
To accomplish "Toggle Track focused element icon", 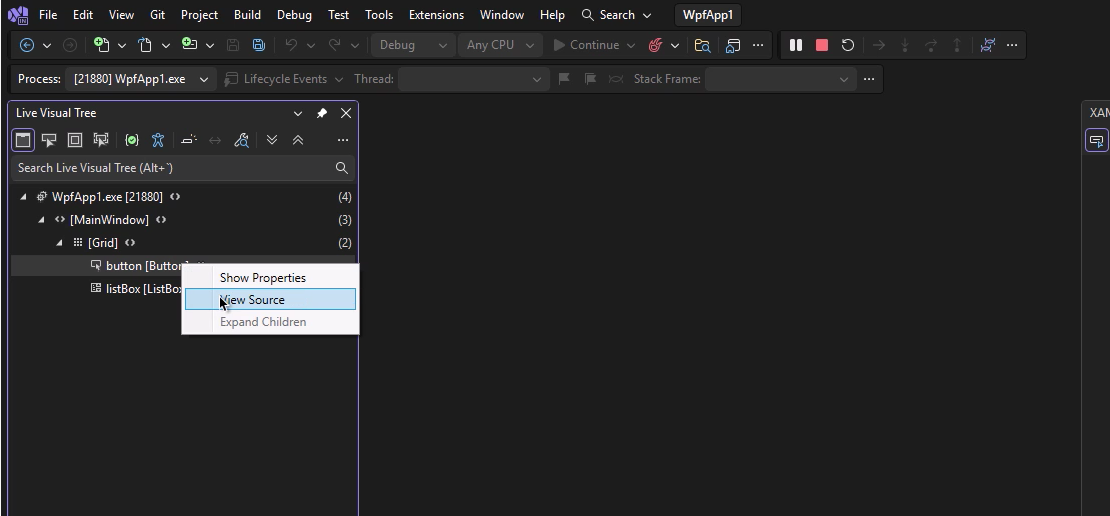I will 101,140.
